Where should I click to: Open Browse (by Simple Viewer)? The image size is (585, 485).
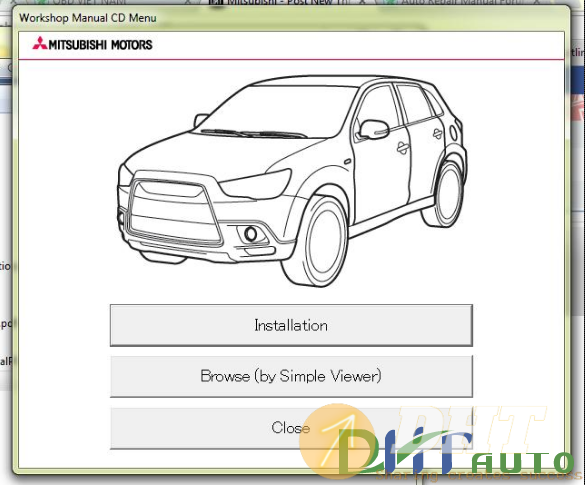coord(291,376)
